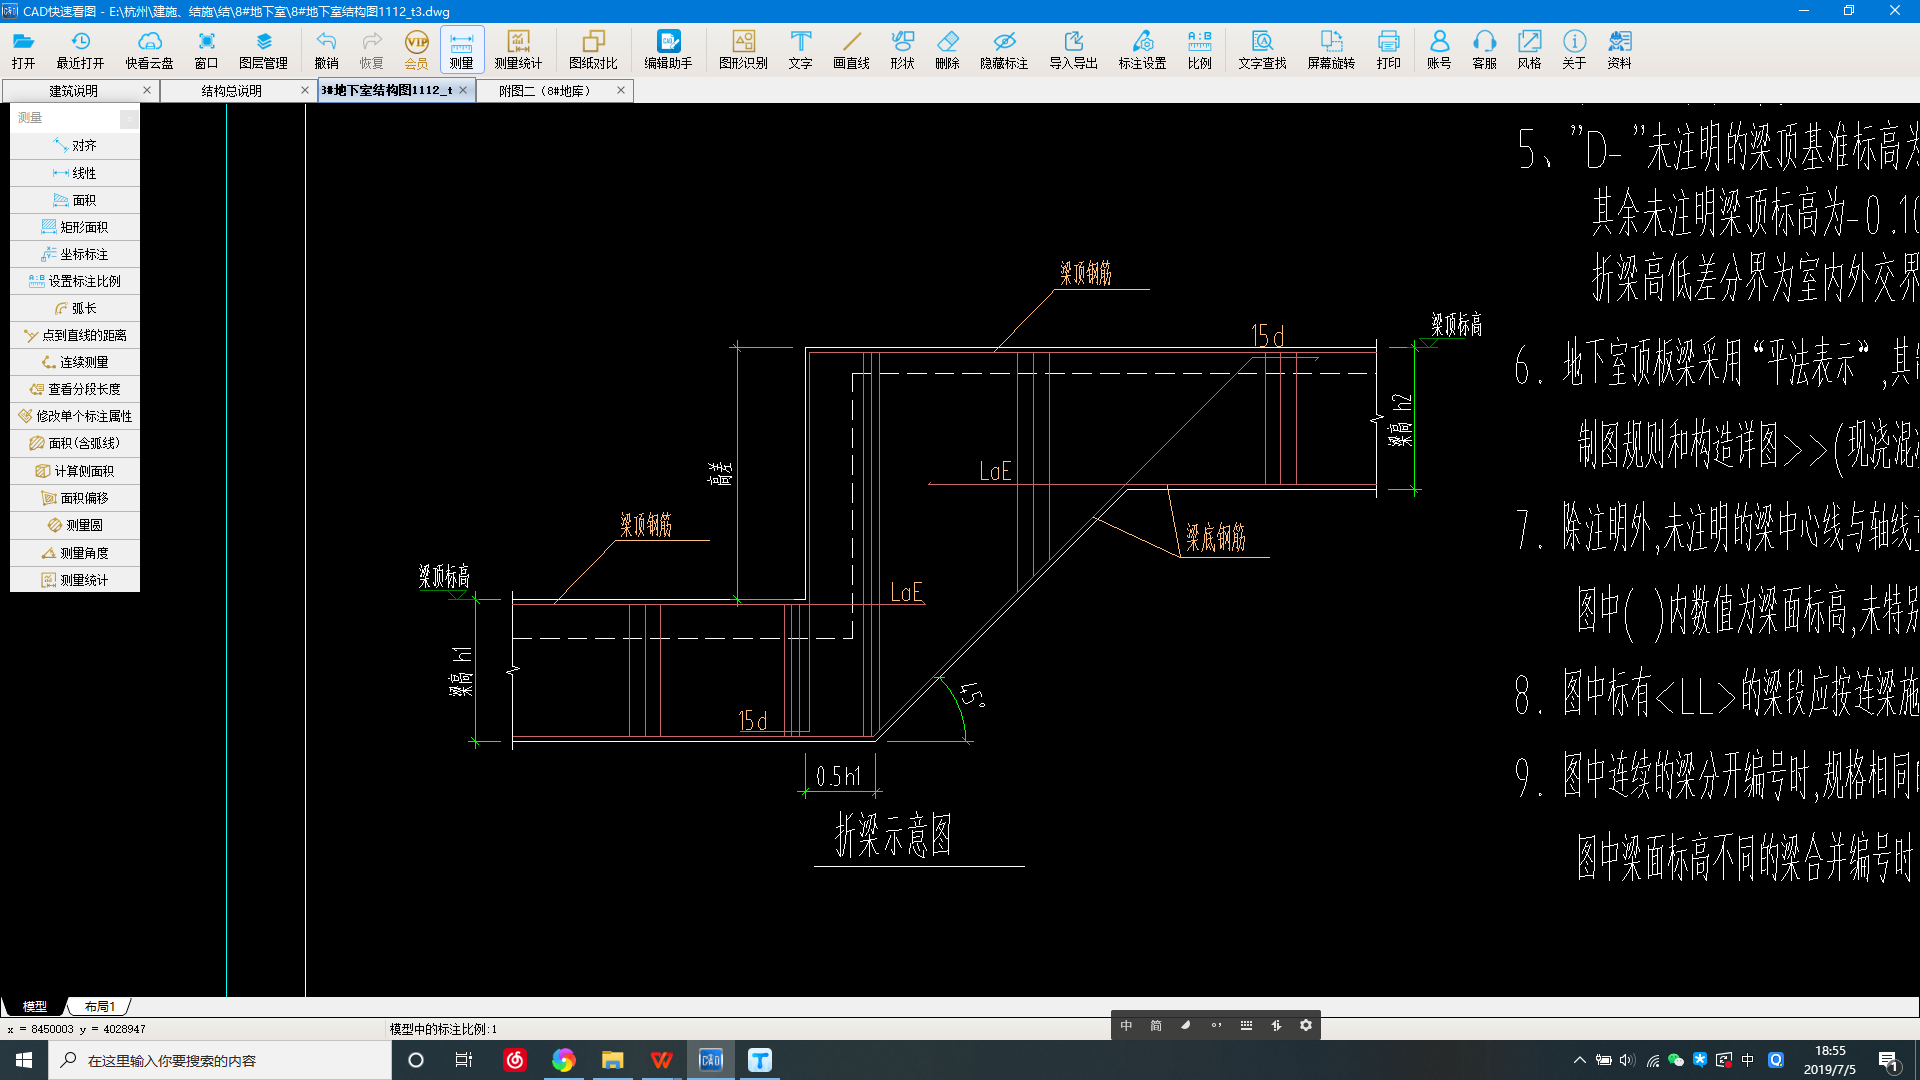1920x1080 pixels.
Task: Open 设置标注比例 in measure panel
Action: click(75, 281)
